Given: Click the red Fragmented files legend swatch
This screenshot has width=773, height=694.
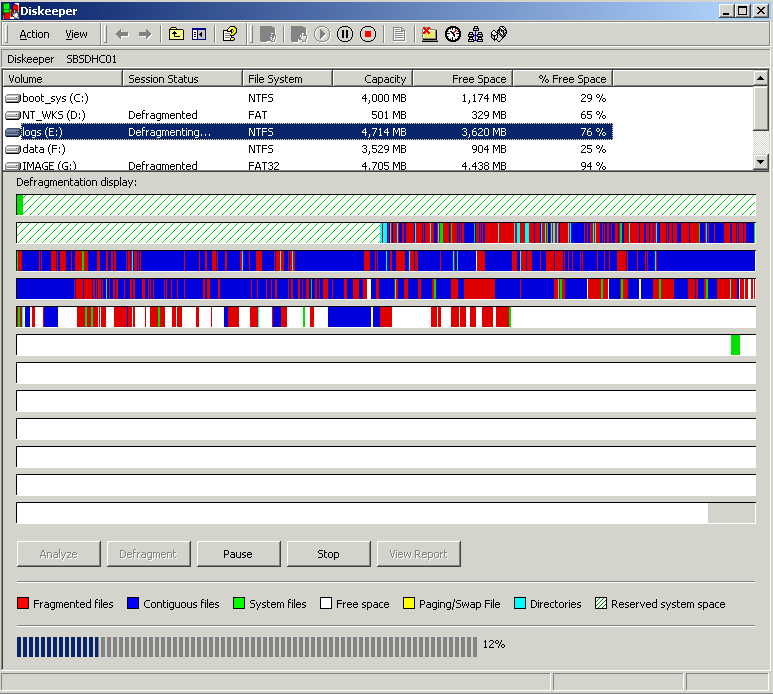Looking at the screenshot, I should (23, 603).
